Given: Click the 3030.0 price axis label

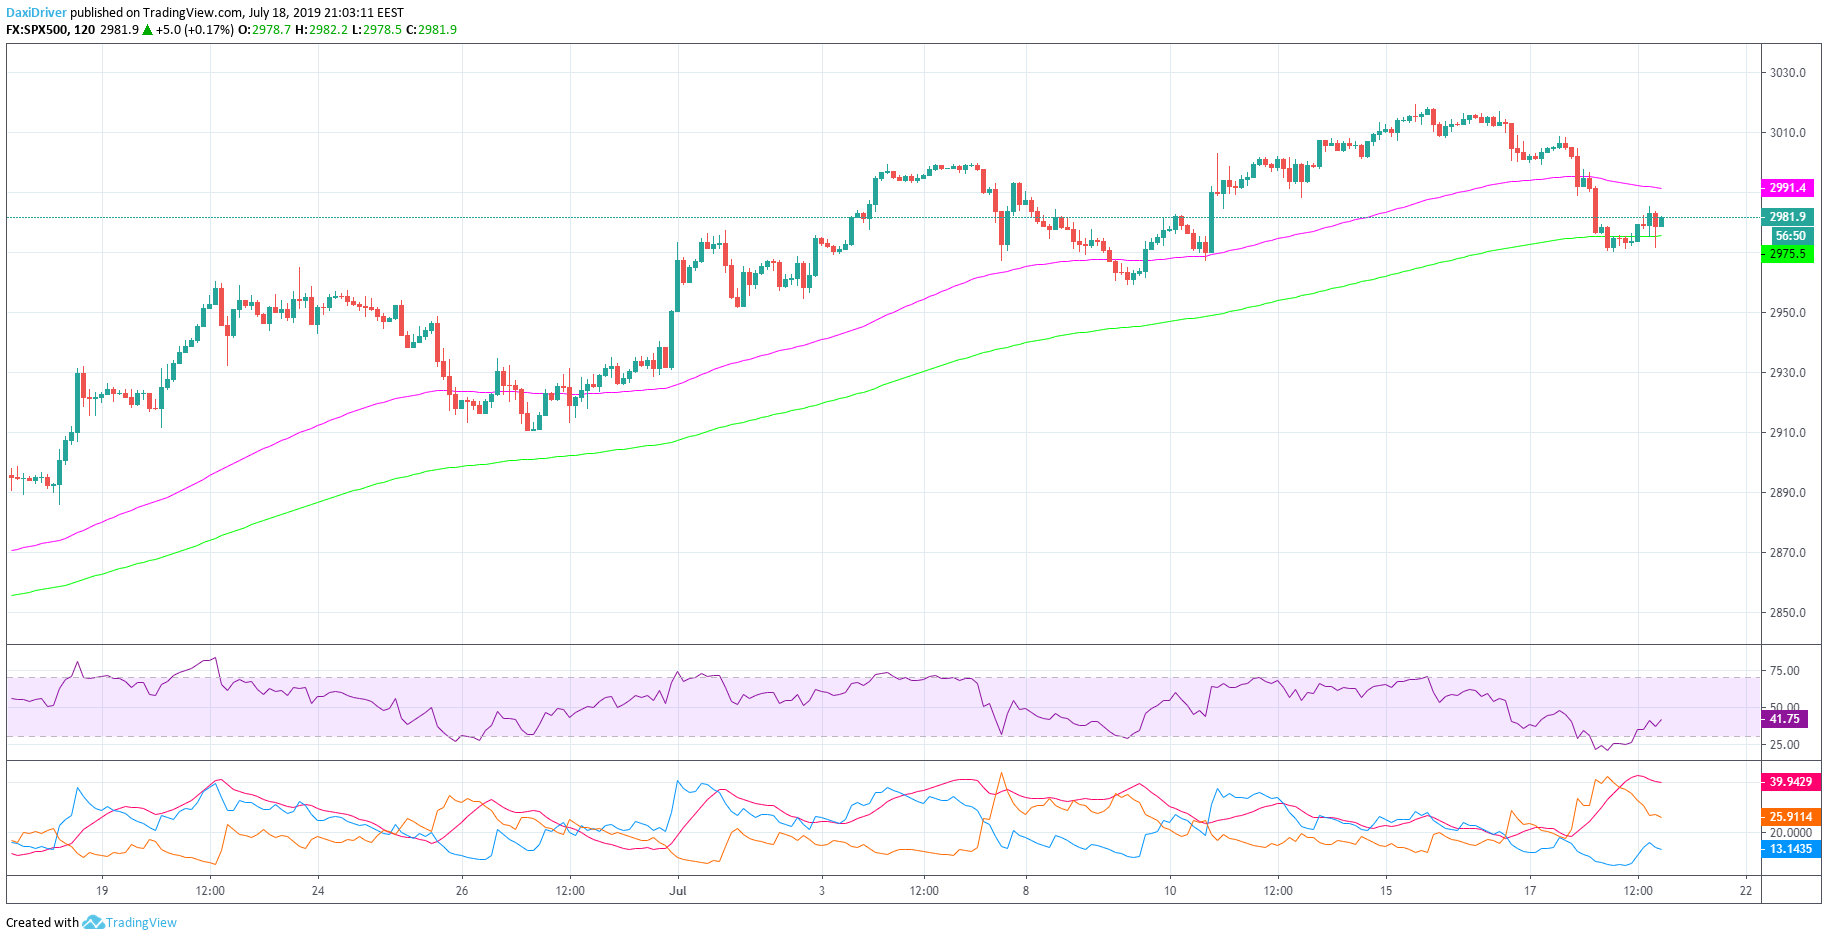Looking at the screenshot, I should [x=1788, y=73].
